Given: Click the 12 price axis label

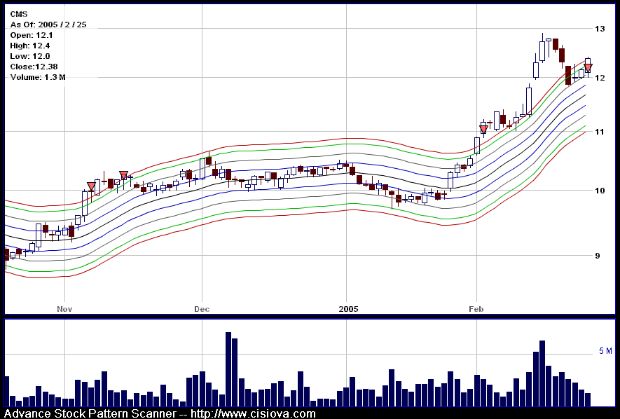Looking at the screenshot, I should point(600,77).
